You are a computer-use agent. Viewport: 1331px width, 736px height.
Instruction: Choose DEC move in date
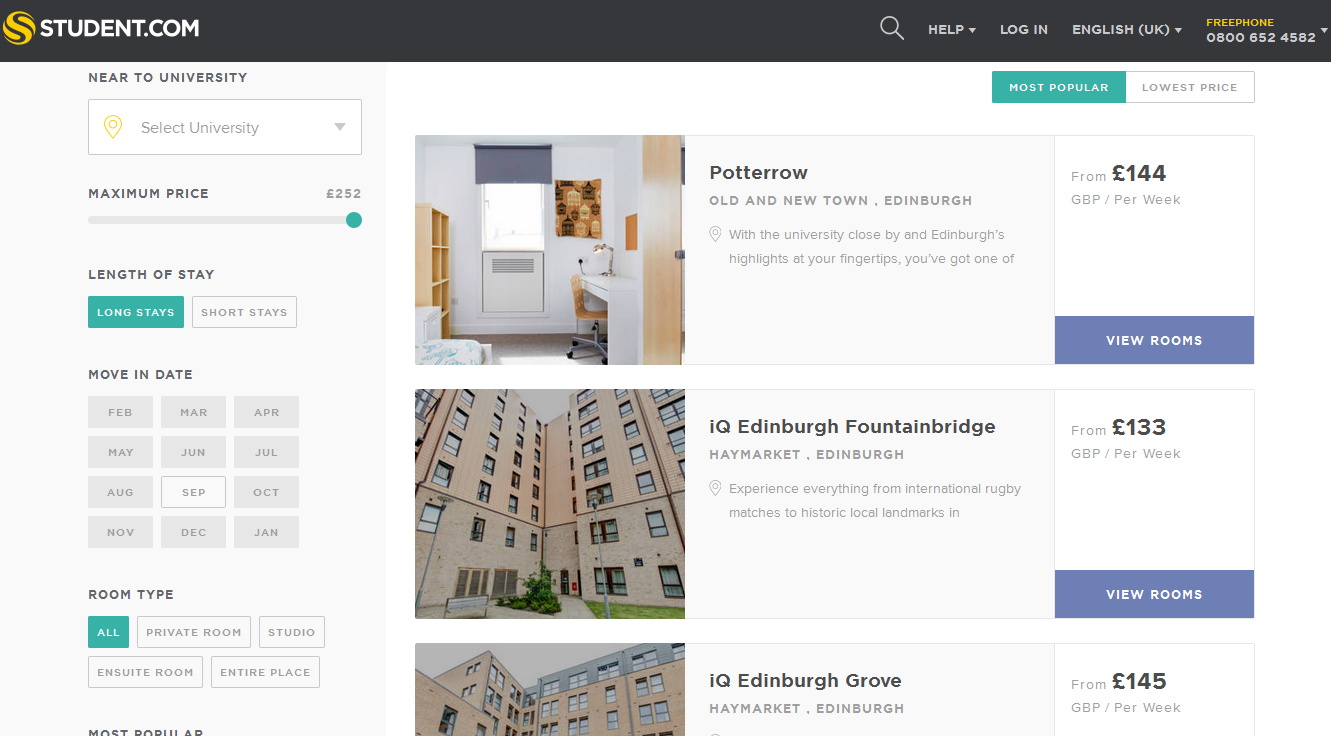[x=193, y=532]
